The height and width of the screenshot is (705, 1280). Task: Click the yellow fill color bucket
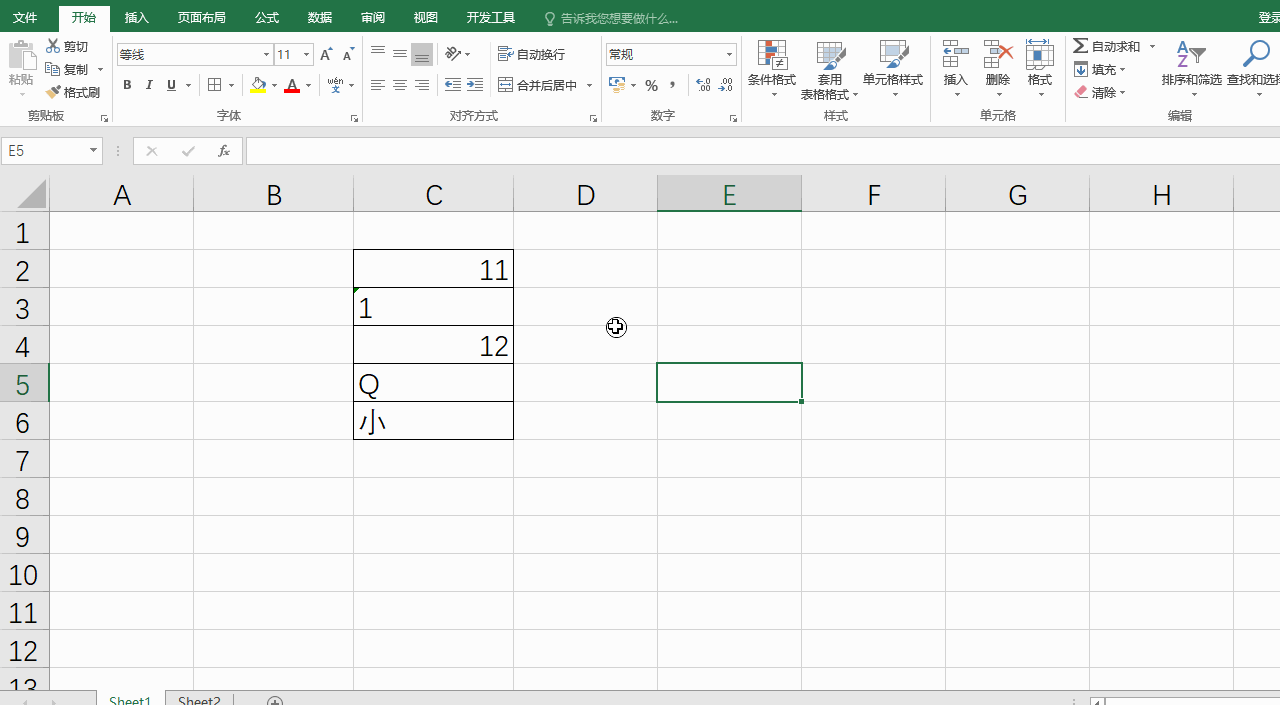[258, 86]
